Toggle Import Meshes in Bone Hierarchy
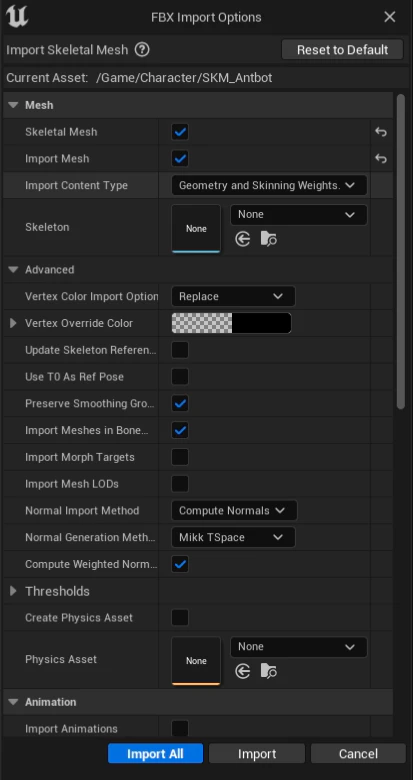This screenshot has width=413, height=780. coord(180,430)
